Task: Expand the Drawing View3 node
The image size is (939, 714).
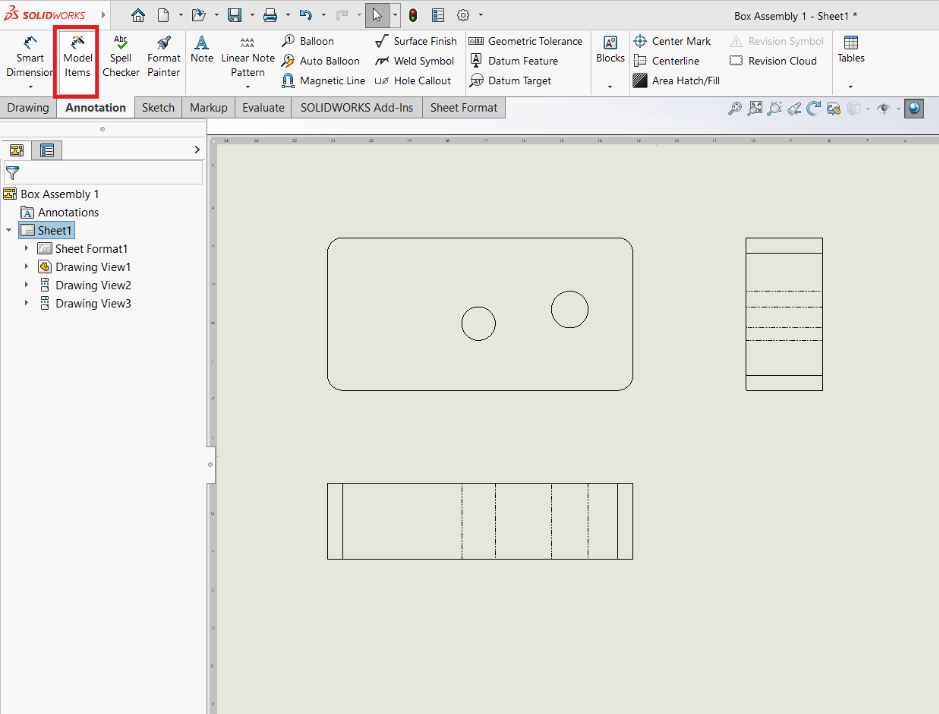Action: [26, 303]
